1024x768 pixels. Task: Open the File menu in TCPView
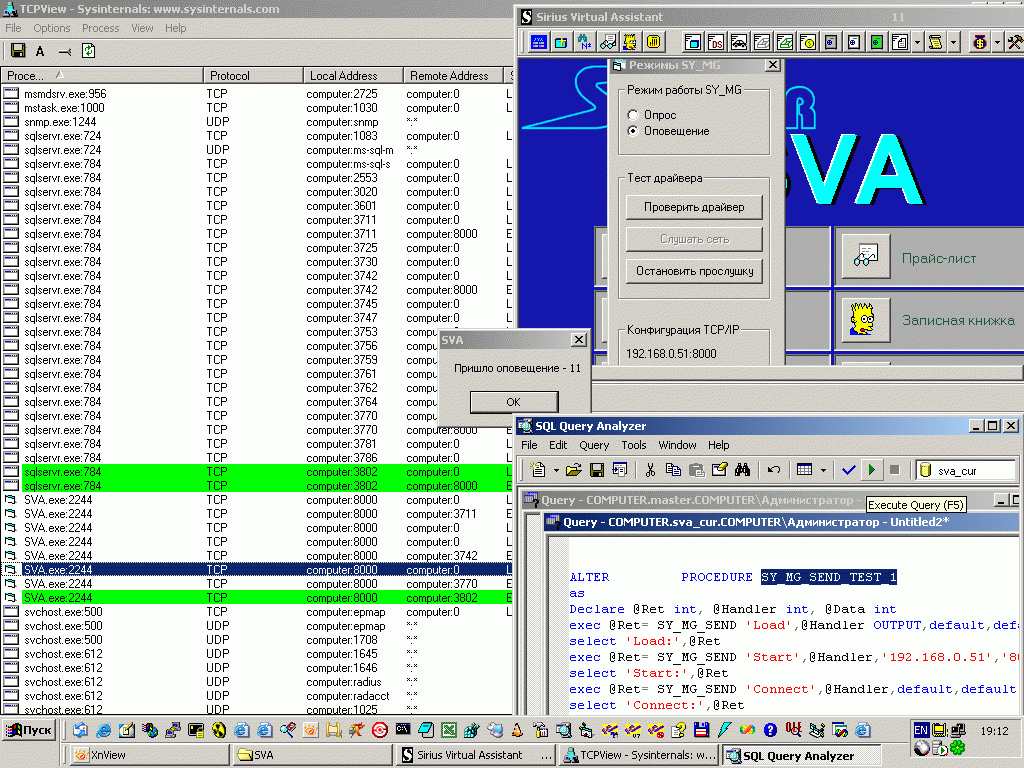[13, 28]
